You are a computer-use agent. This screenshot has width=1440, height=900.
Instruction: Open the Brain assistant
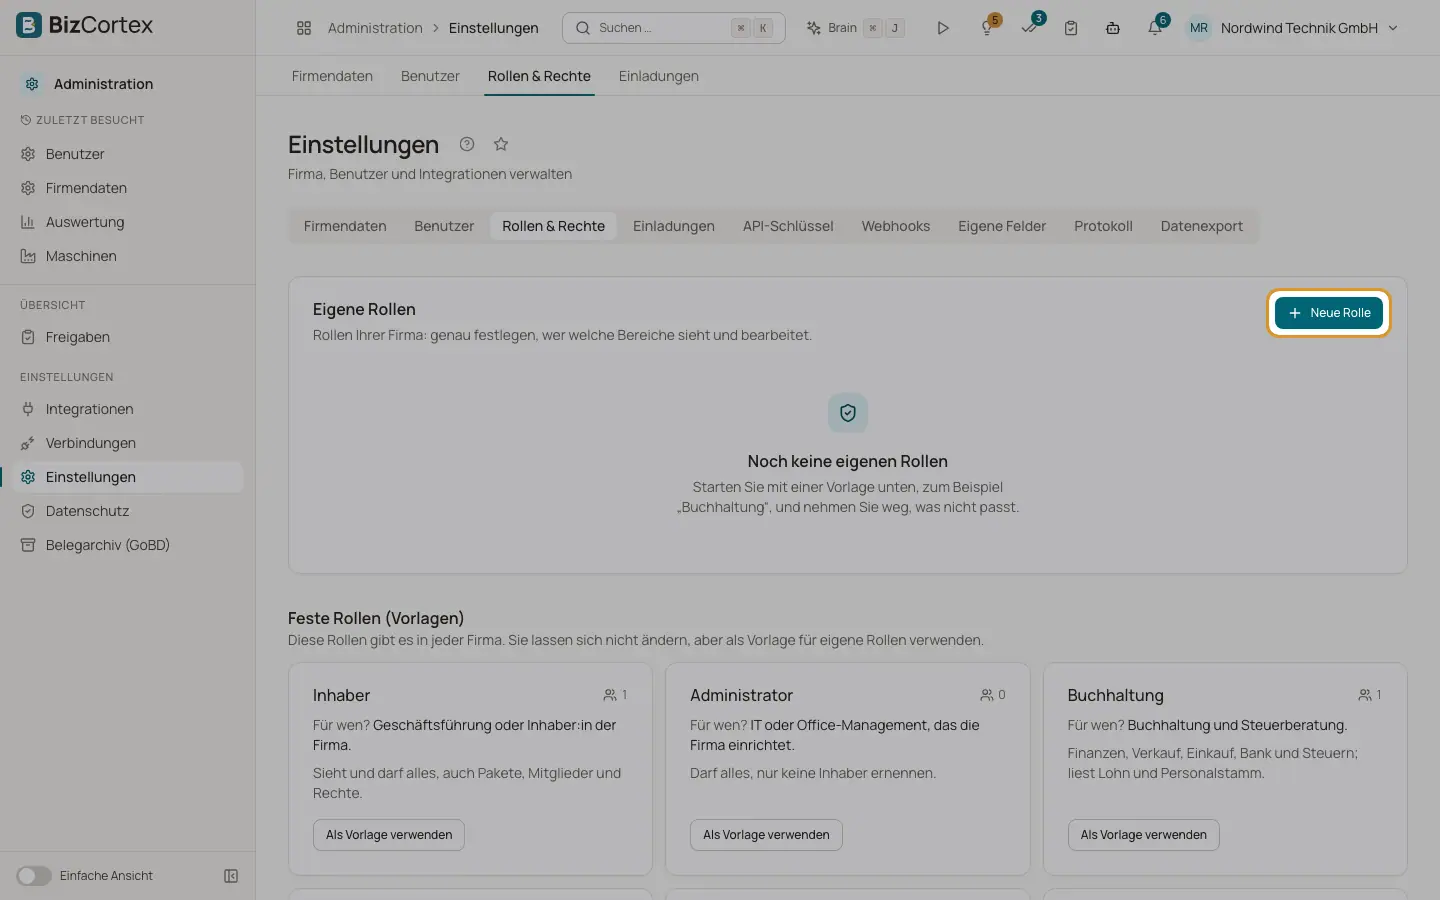(x=856, y=28)
